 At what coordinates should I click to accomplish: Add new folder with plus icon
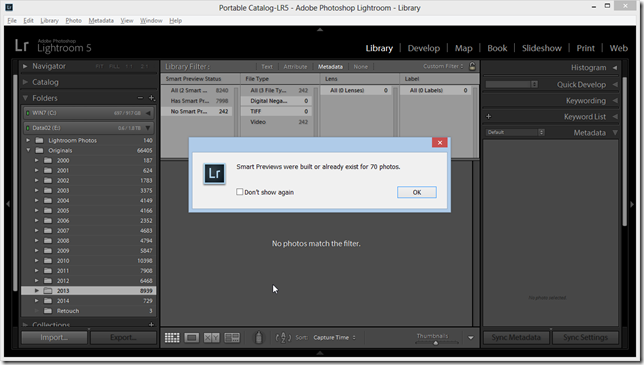151,98
